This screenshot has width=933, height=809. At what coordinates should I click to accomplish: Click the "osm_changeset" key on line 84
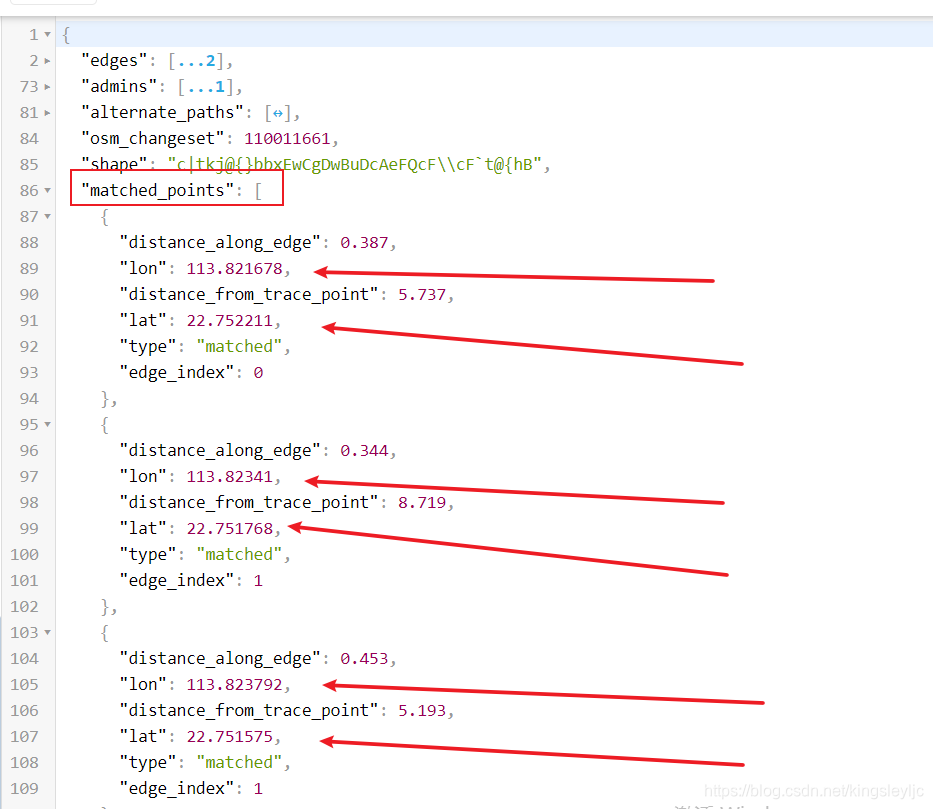[x=153, y=139]
